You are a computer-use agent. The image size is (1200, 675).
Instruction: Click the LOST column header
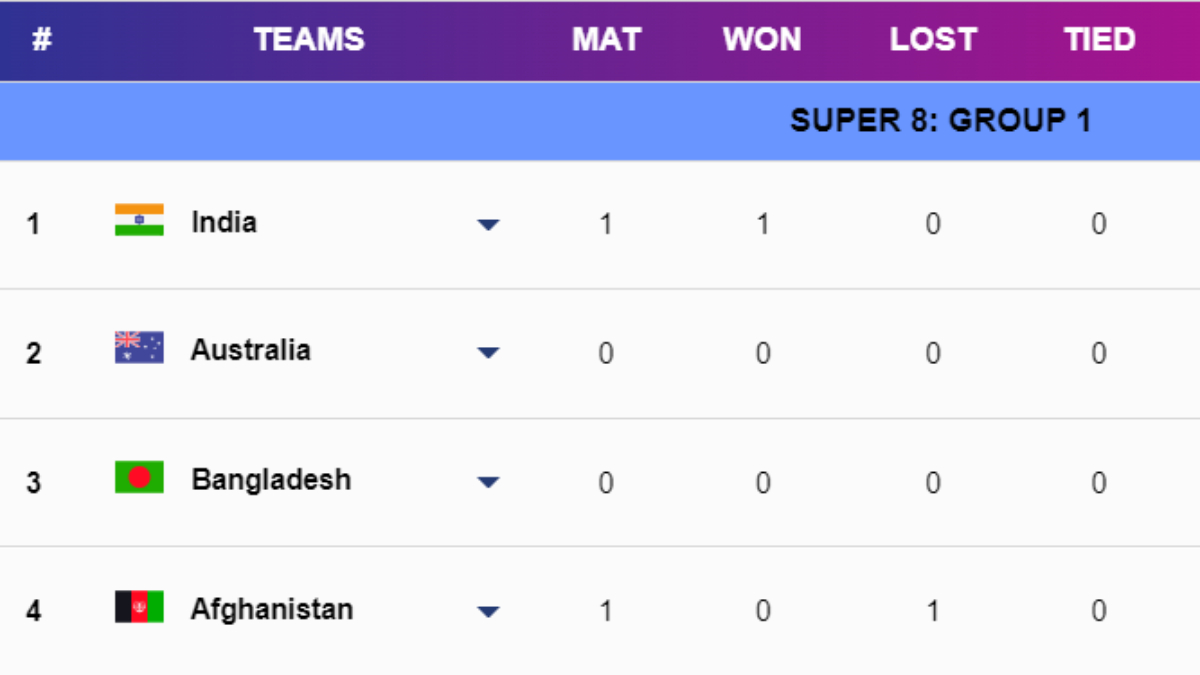932,40
